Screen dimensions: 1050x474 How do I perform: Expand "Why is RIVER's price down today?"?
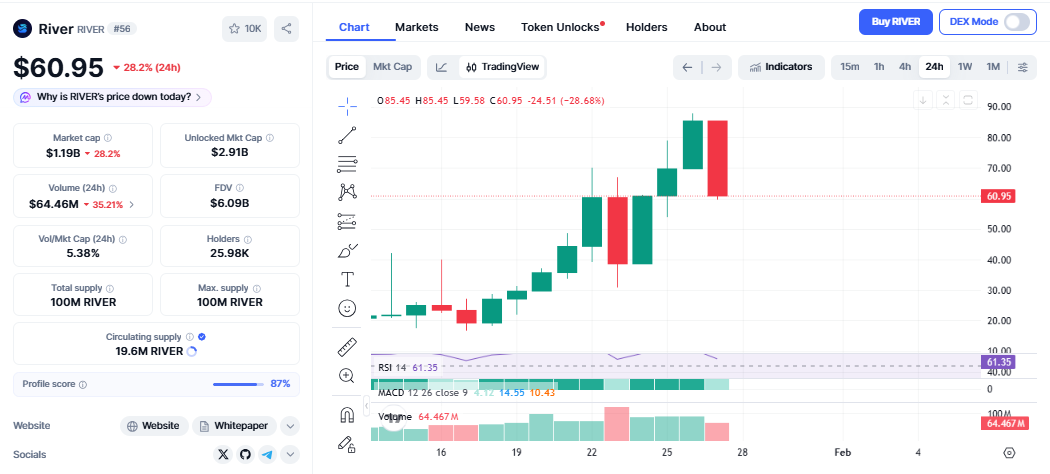tap(112, 97)
